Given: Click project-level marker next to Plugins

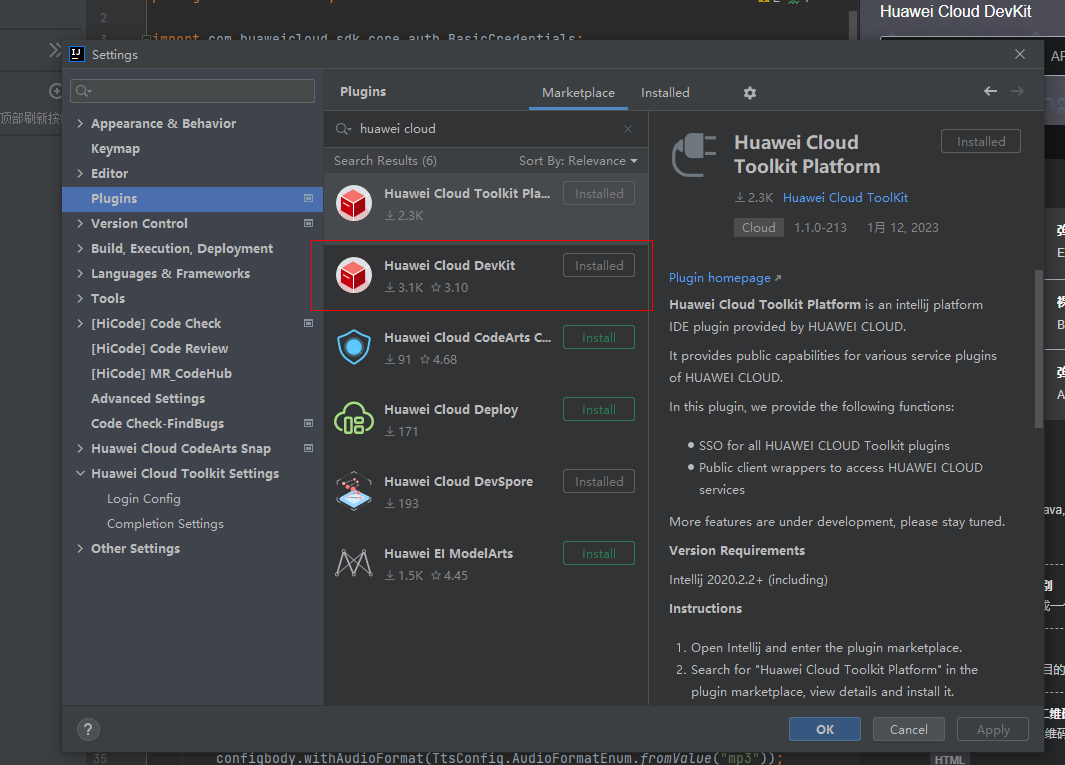Looking at the screenshot, I should [308, 198].
